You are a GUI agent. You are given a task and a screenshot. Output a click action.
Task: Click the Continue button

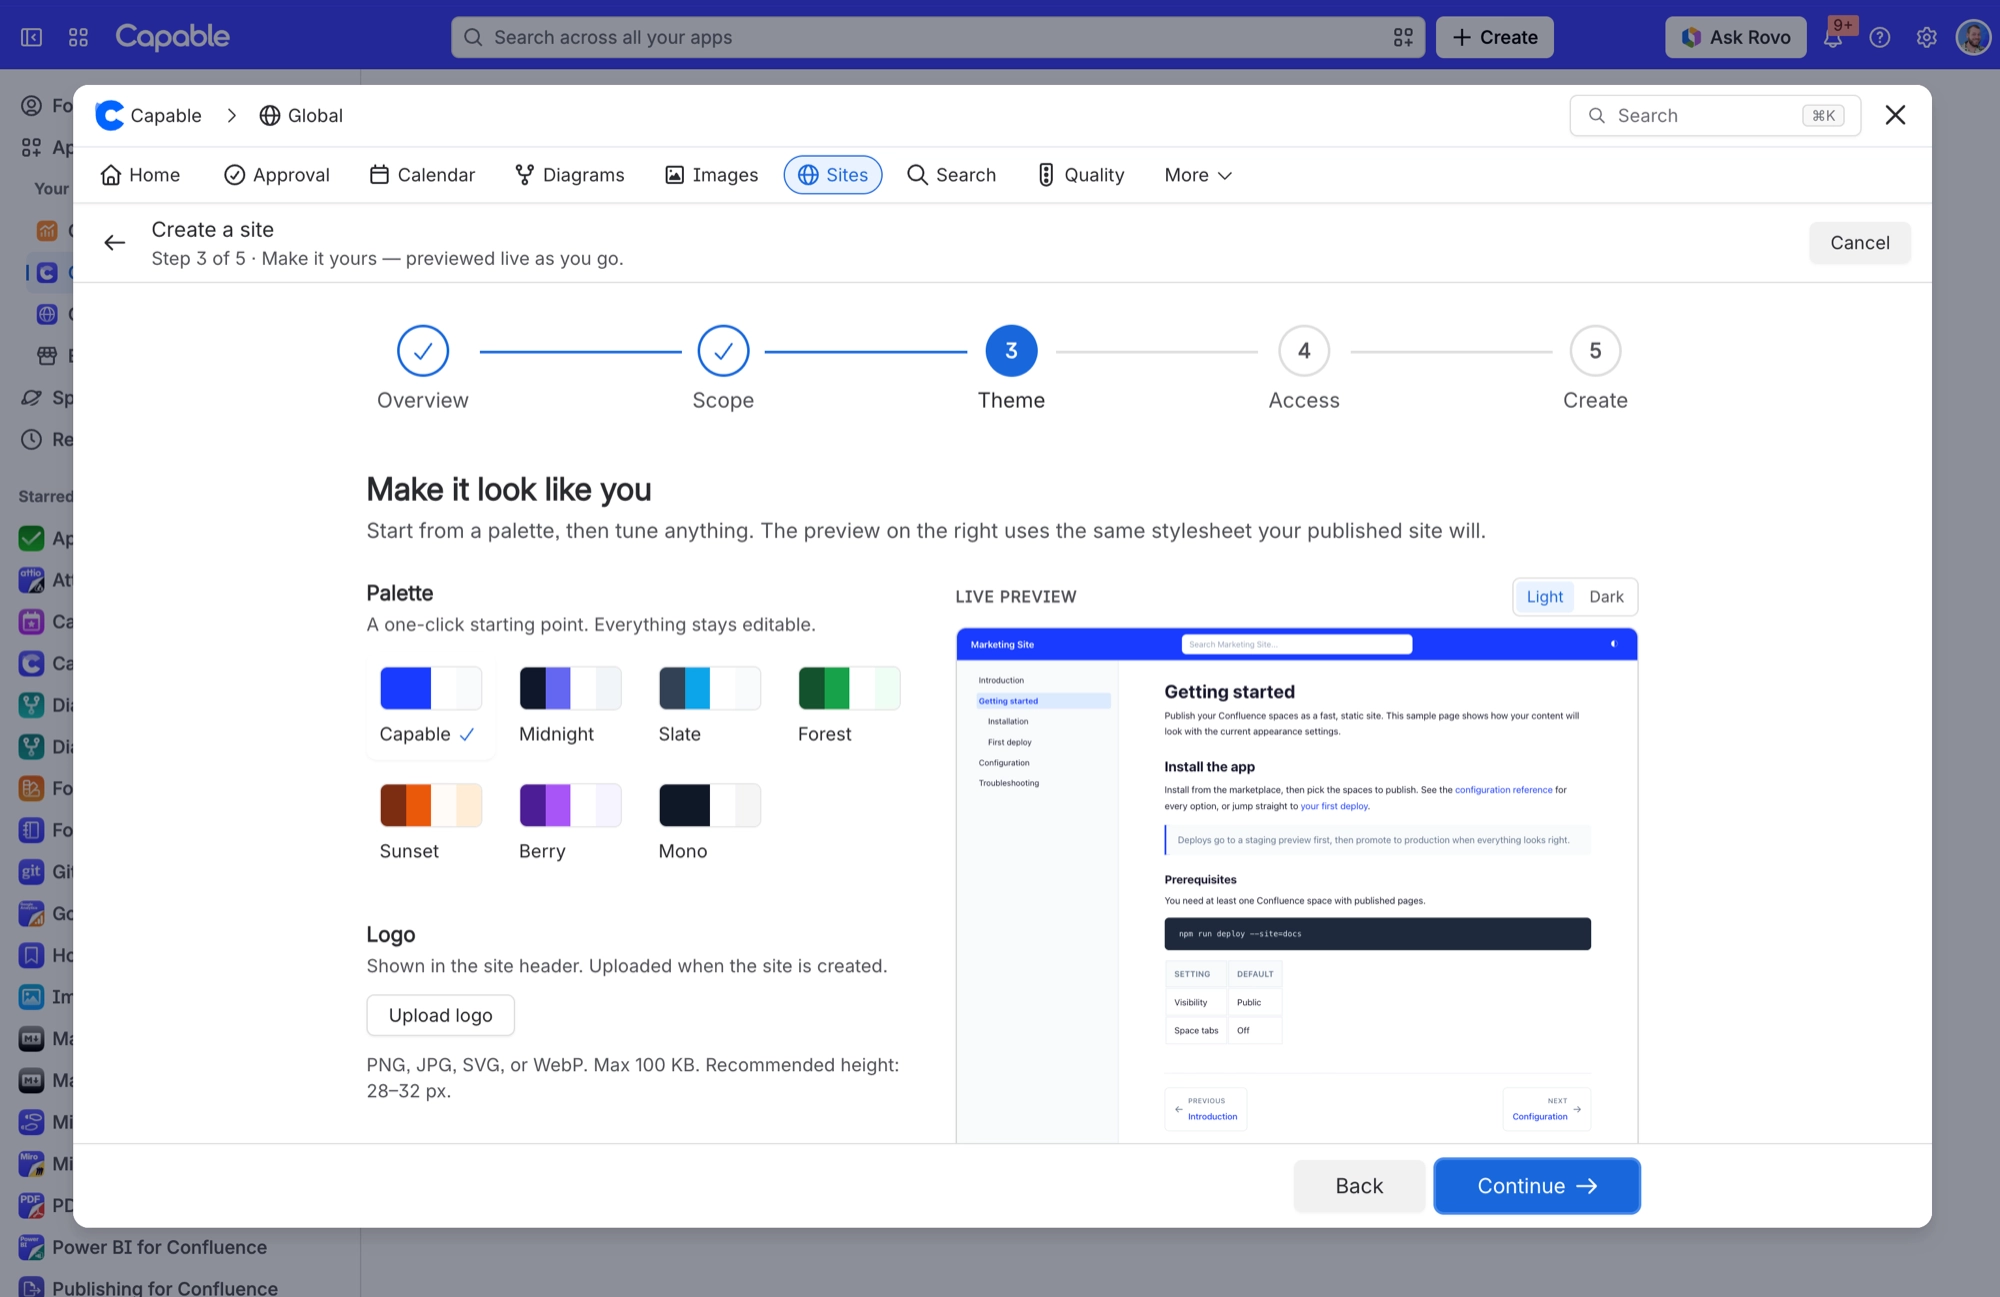[x=1537, y=1186]
